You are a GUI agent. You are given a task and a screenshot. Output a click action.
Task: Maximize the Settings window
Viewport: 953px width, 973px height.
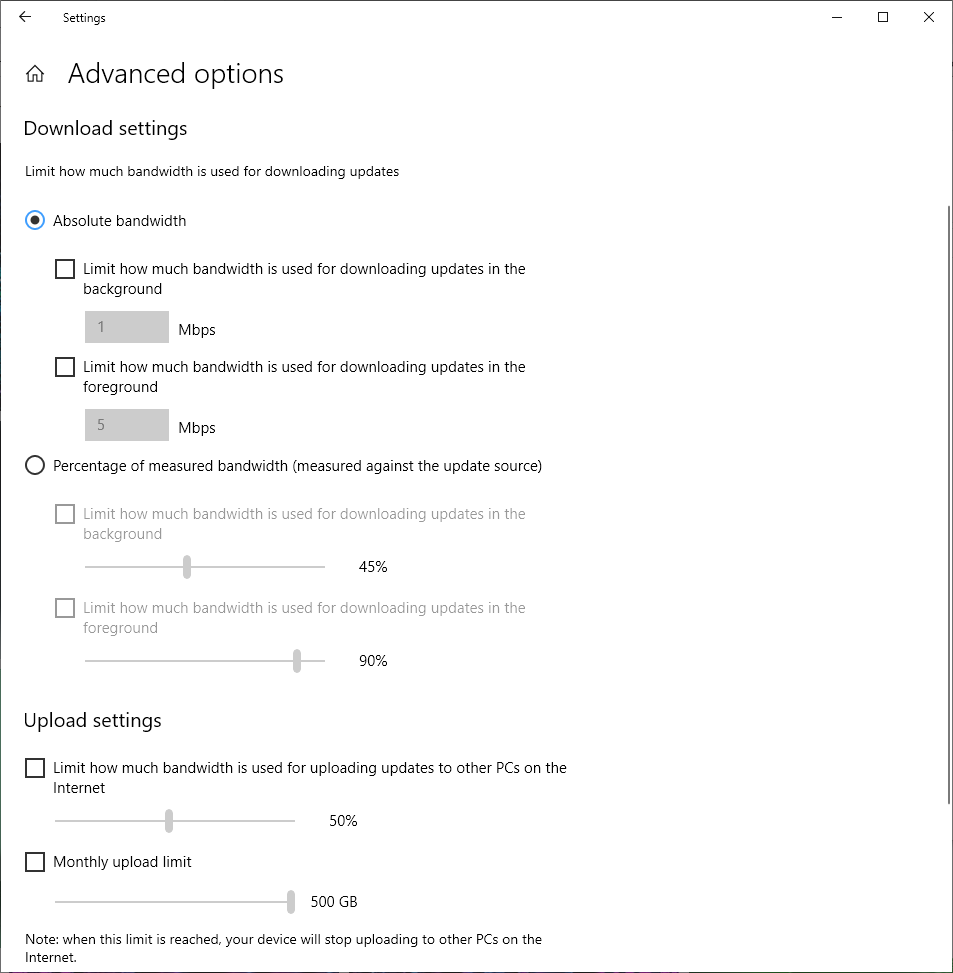(883, 17)
